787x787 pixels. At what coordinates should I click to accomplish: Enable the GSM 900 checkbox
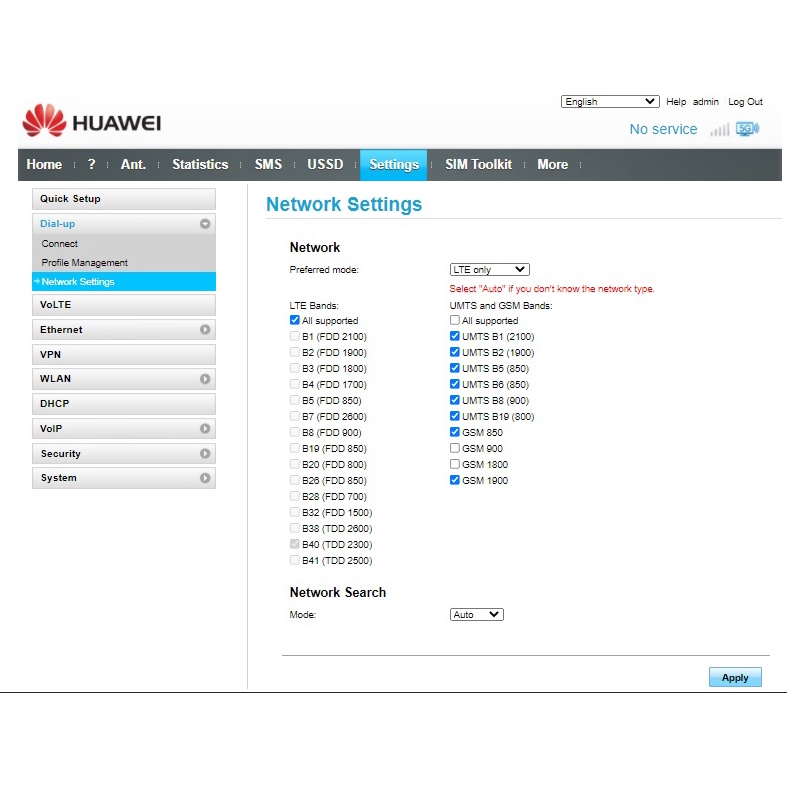[x=455, y=449]
